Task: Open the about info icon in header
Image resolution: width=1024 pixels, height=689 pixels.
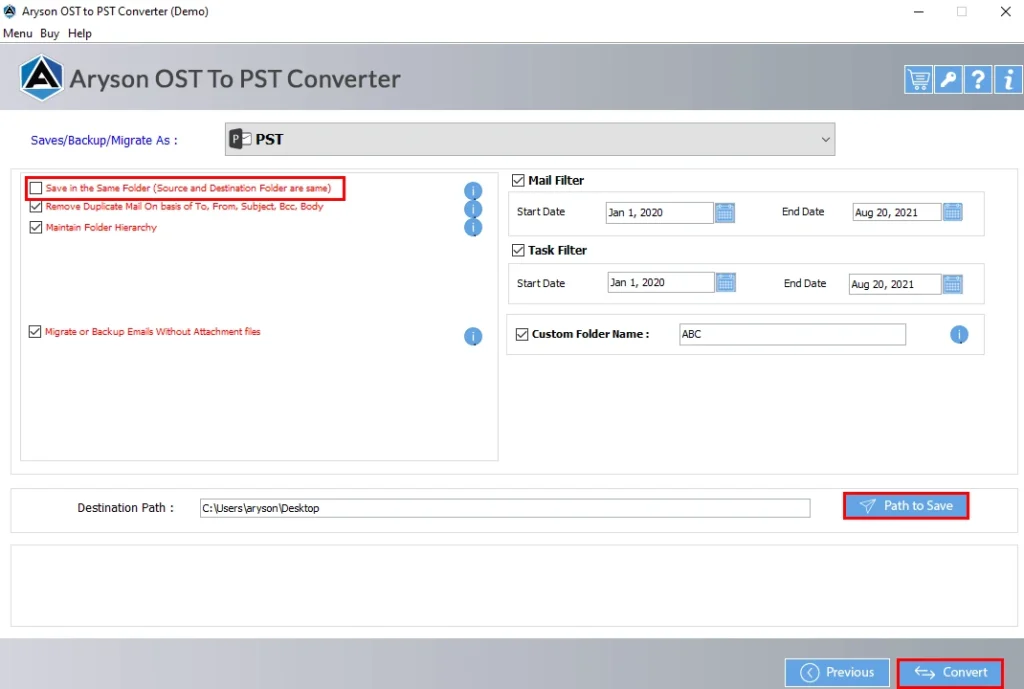Action: click(1008, 80)
